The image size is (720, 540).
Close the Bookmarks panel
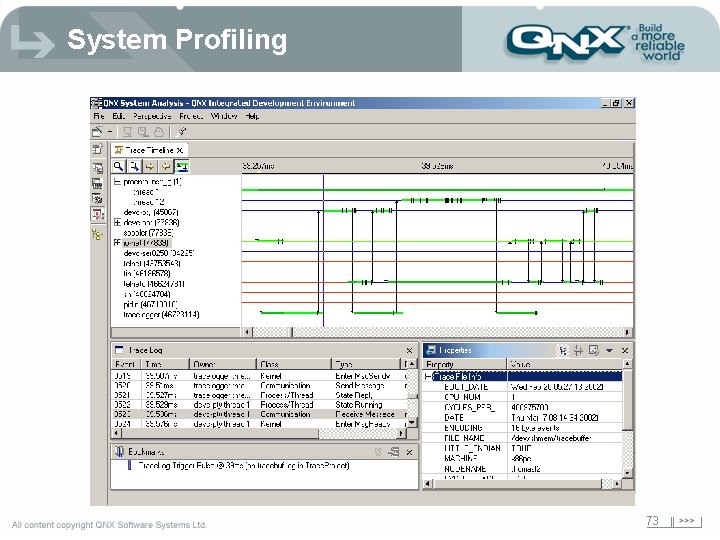click(x=409, y=452)
